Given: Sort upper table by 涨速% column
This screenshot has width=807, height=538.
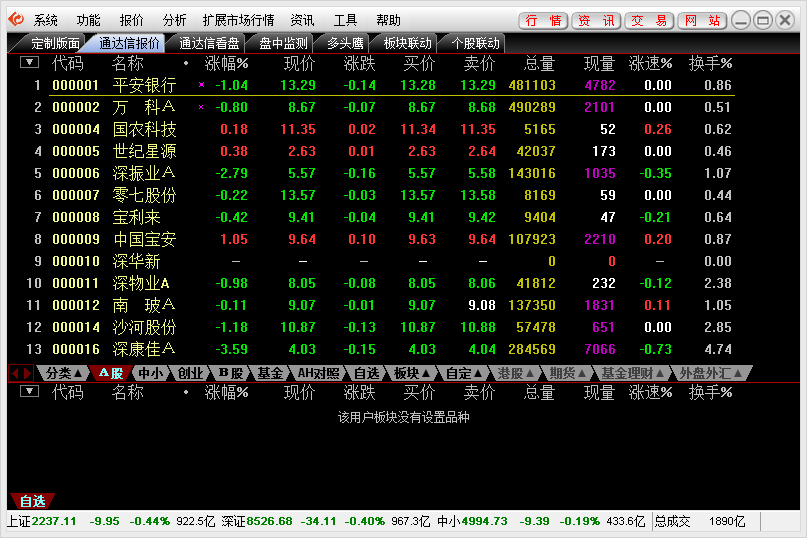Looking at the screenshot, I should coord(650,63).
